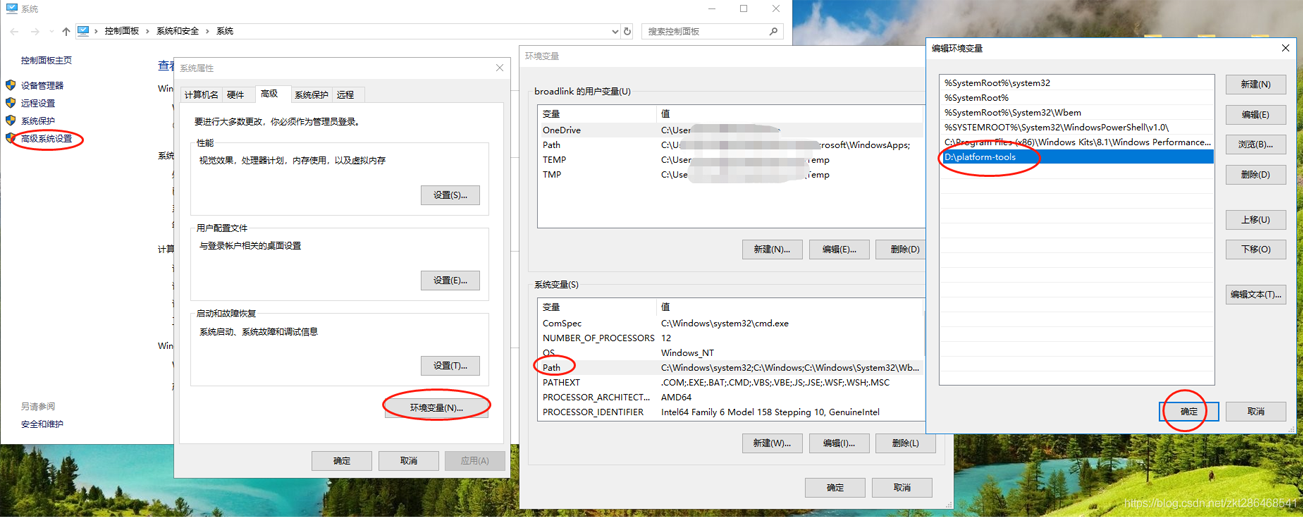The height and width of the screenshot is (517, 1303).
Task: Click the up-one-level arrow in the navigation bar
Action: point(66,32)
